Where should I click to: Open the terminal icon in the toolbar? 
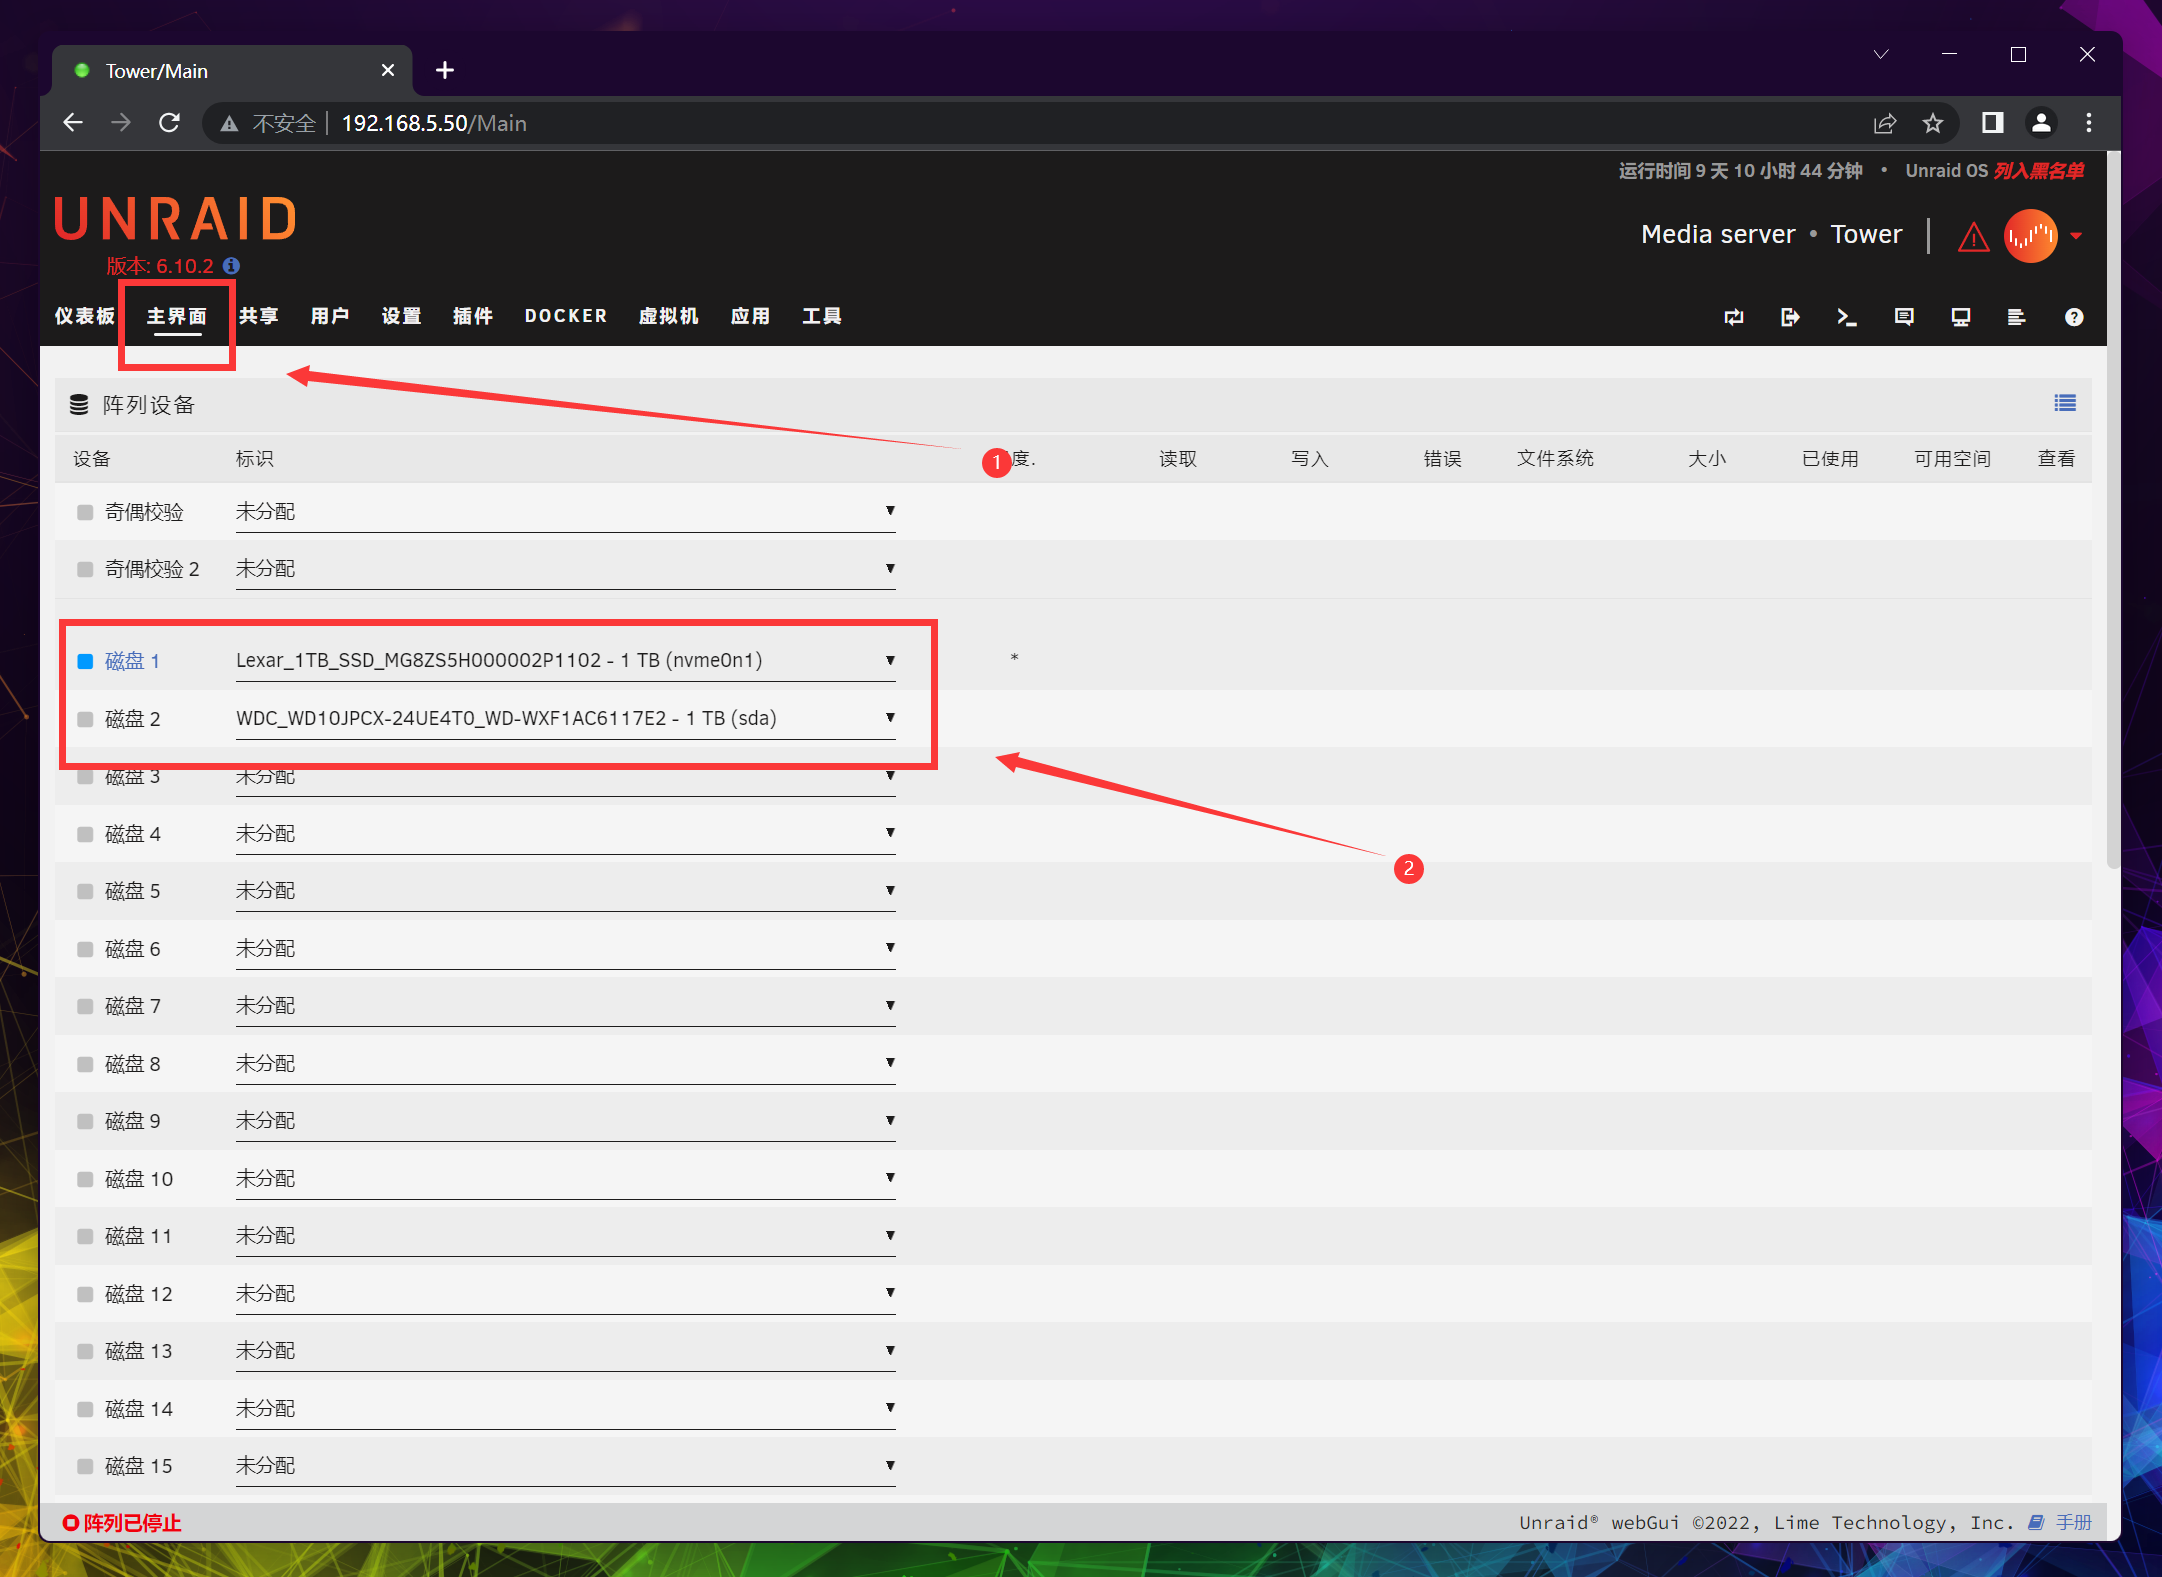pyautogui.click(x=1846, y=317)
